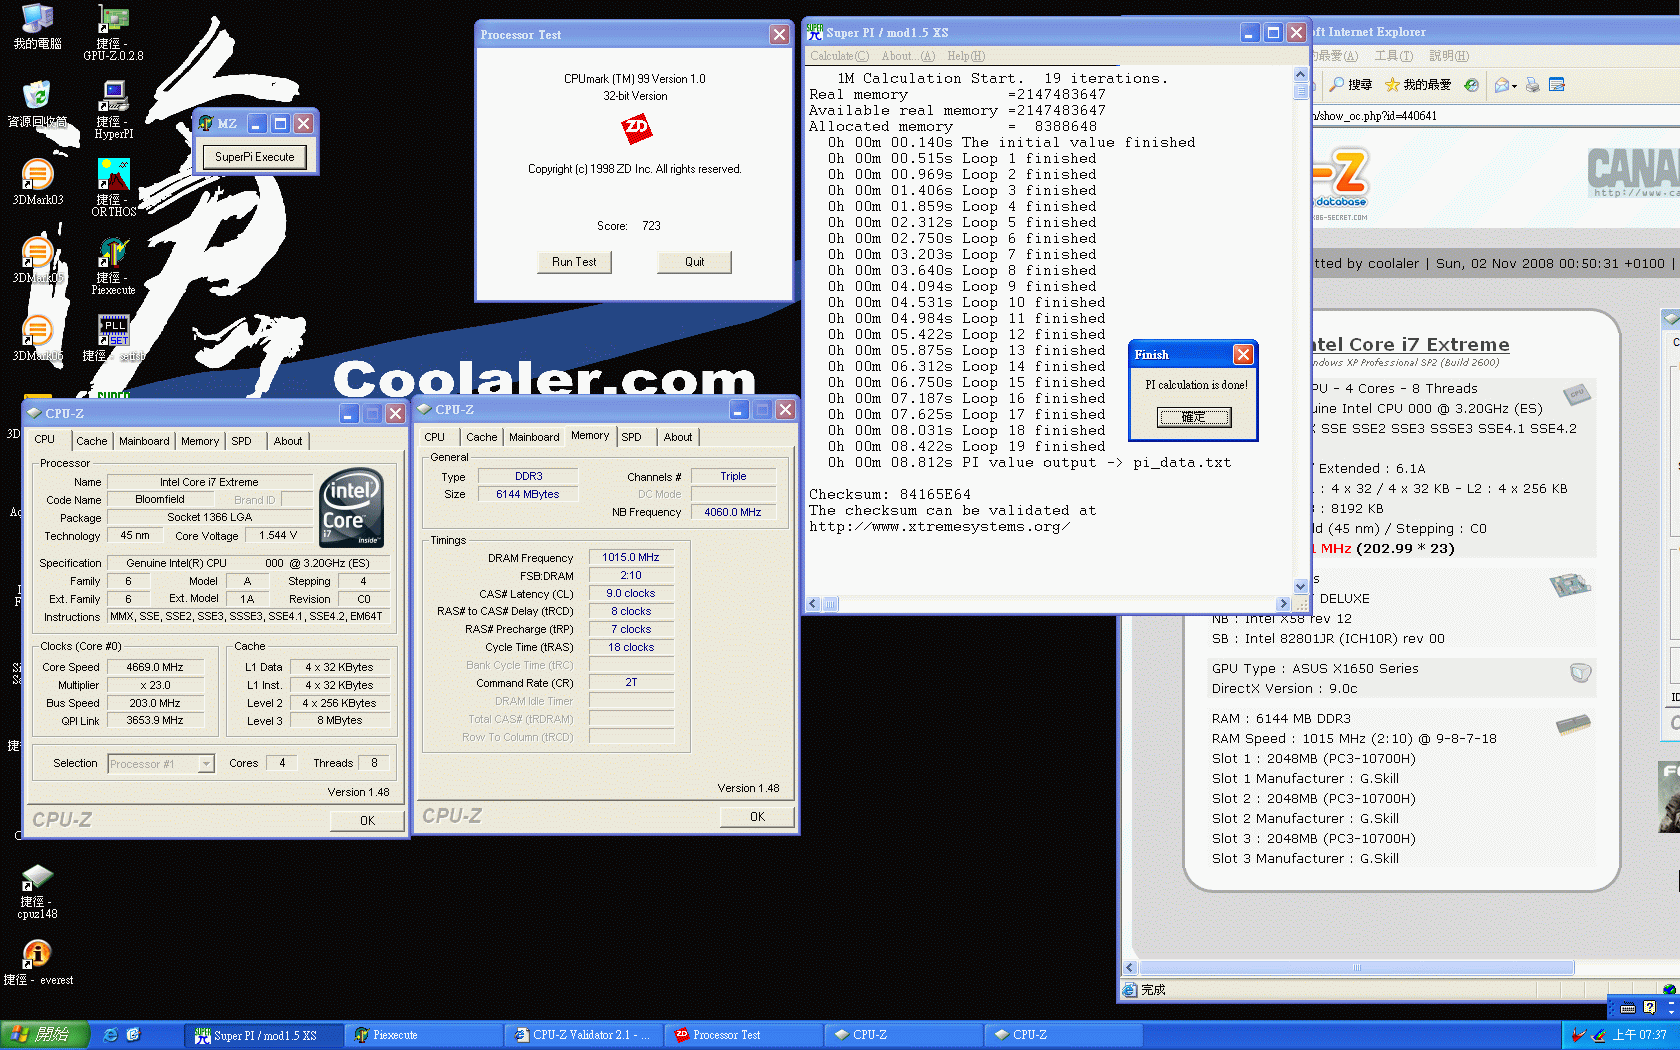Launch the HyperPI shortcut icon

coord(113,110)
